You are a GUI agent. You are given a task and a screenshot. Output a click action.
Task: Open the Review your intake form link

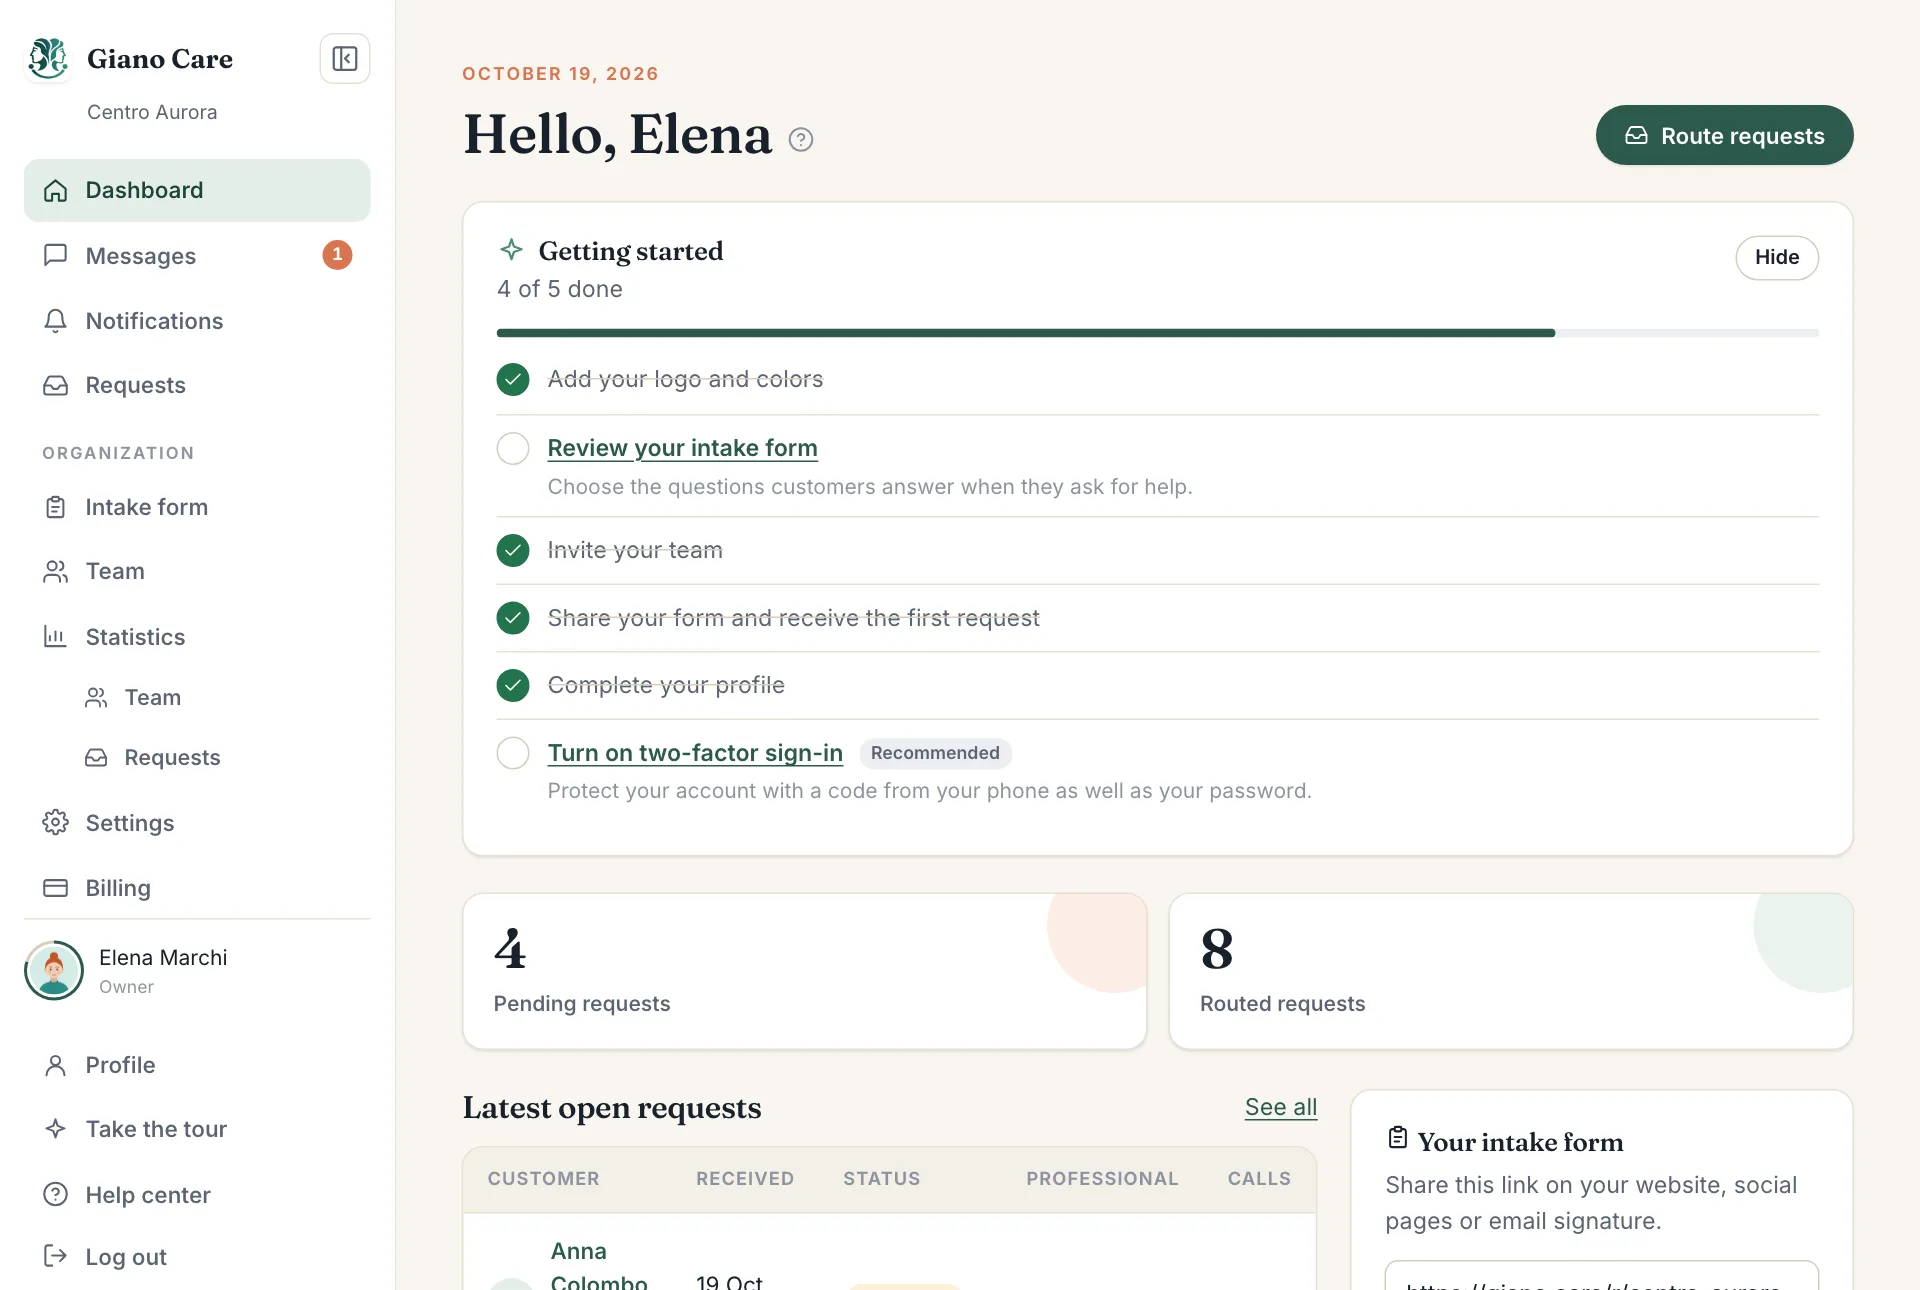pyautogui.click(x=682, y=448)
